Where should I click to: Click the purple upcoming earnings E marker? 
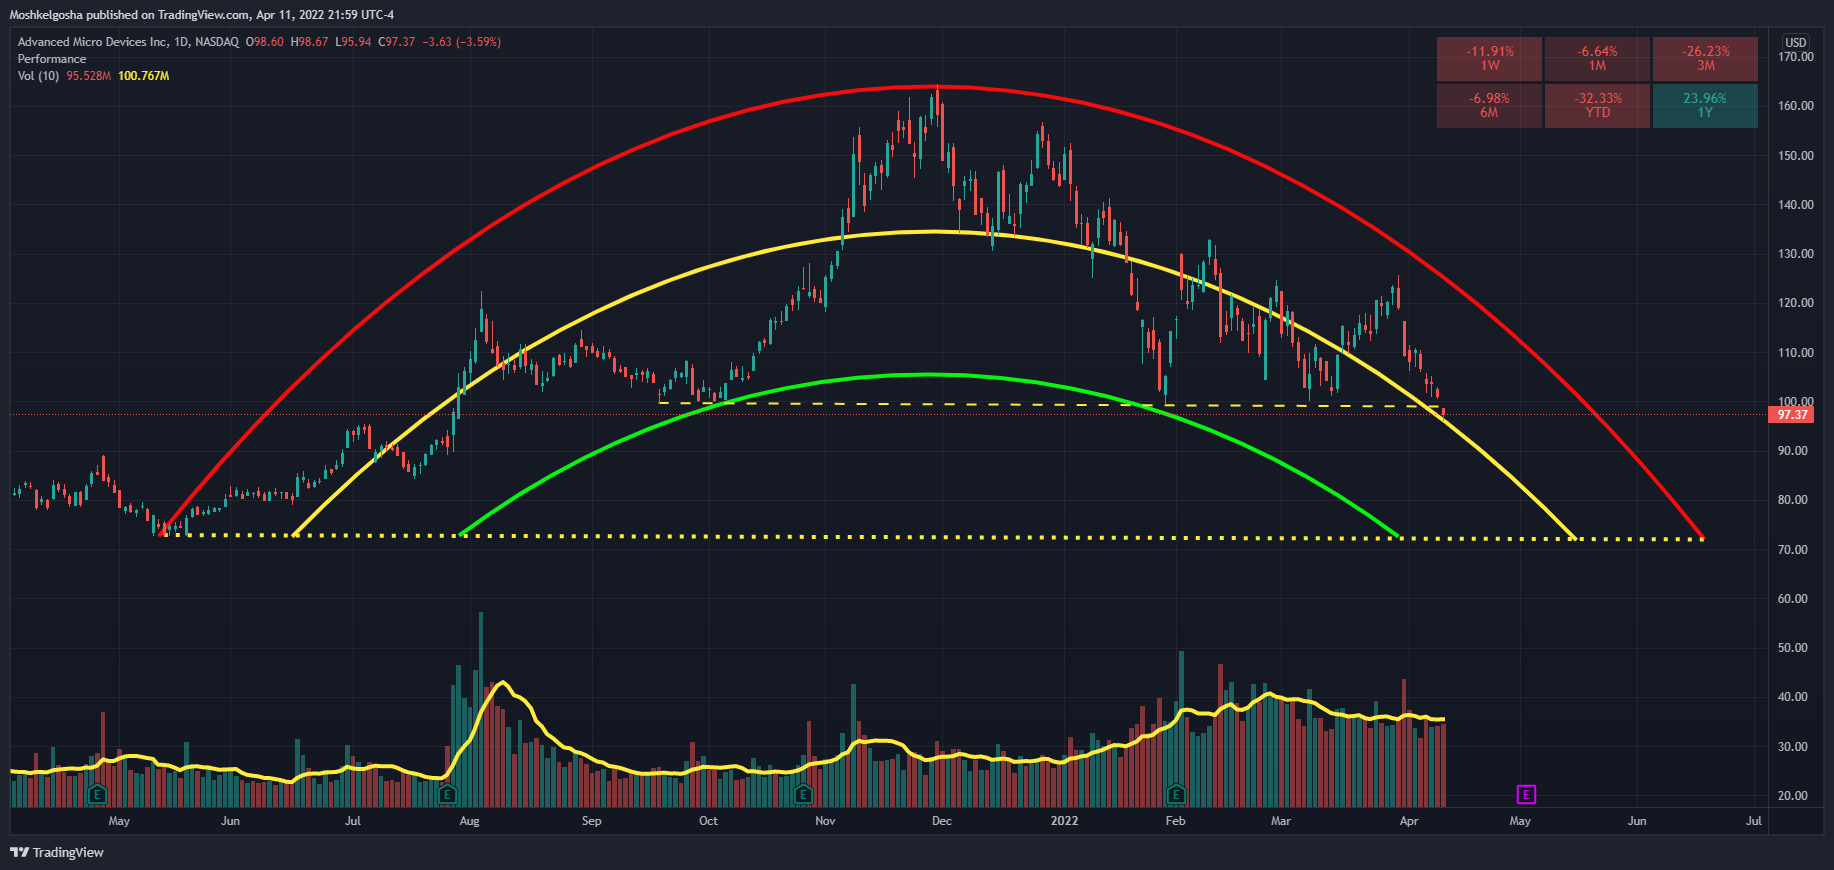tap(1526, 795)
